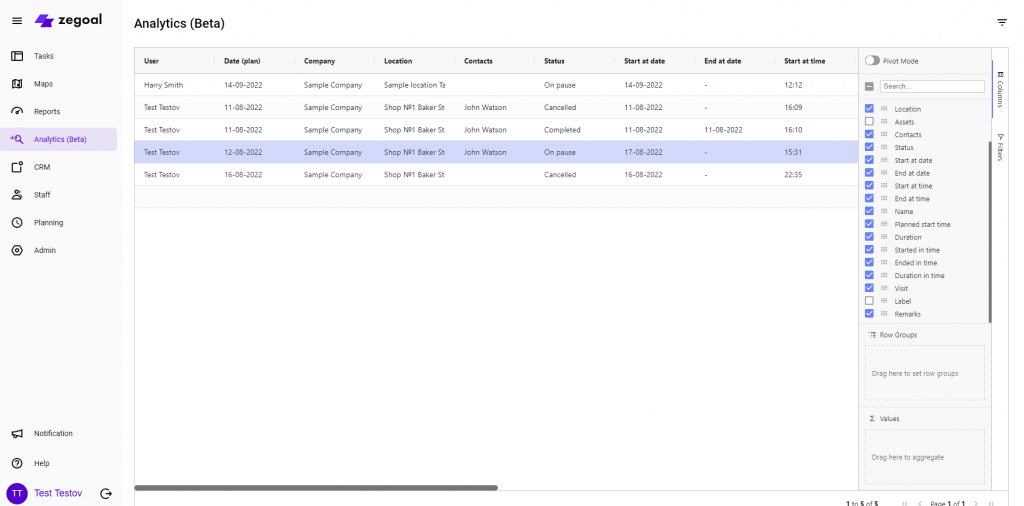Collapse the Columns side tab
Viewport: 1024px width, 506px height.
point(1001,89)
